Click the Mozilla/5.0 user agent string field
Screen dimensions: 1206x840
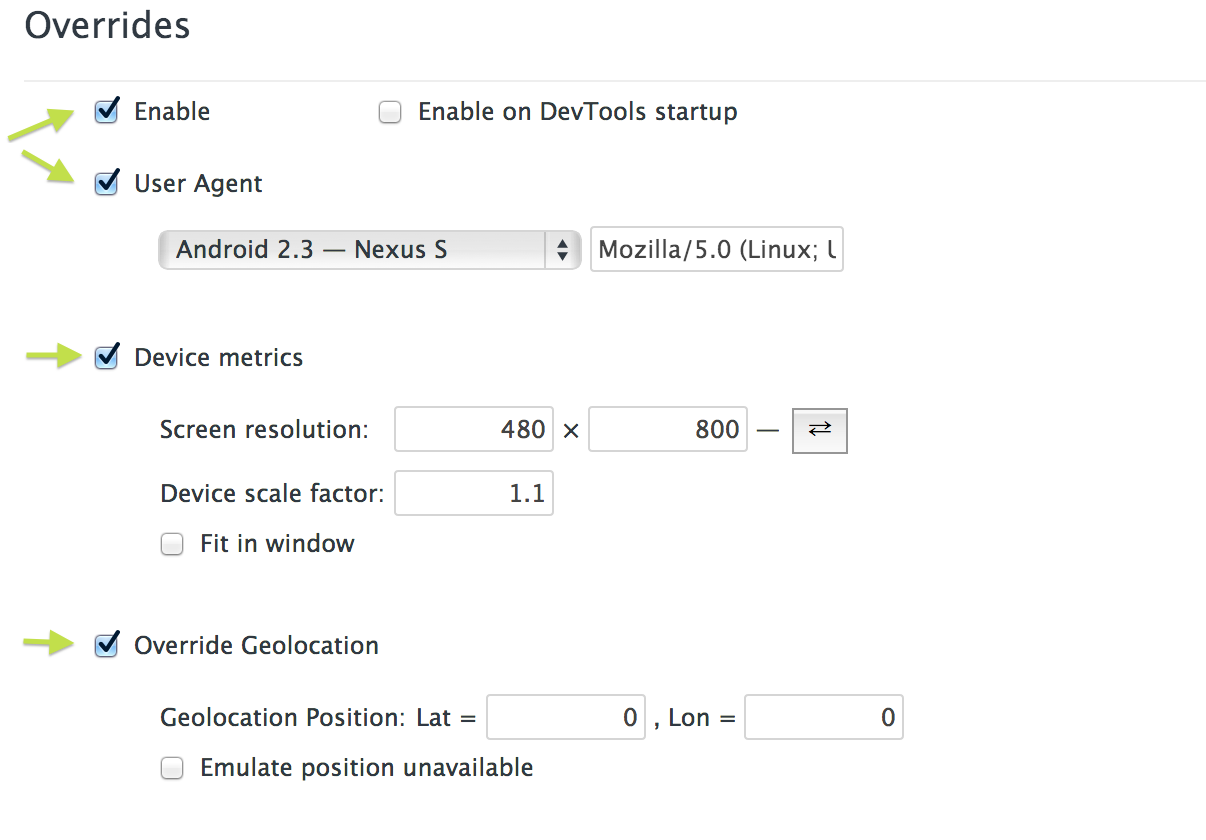(x=716, y=250)
